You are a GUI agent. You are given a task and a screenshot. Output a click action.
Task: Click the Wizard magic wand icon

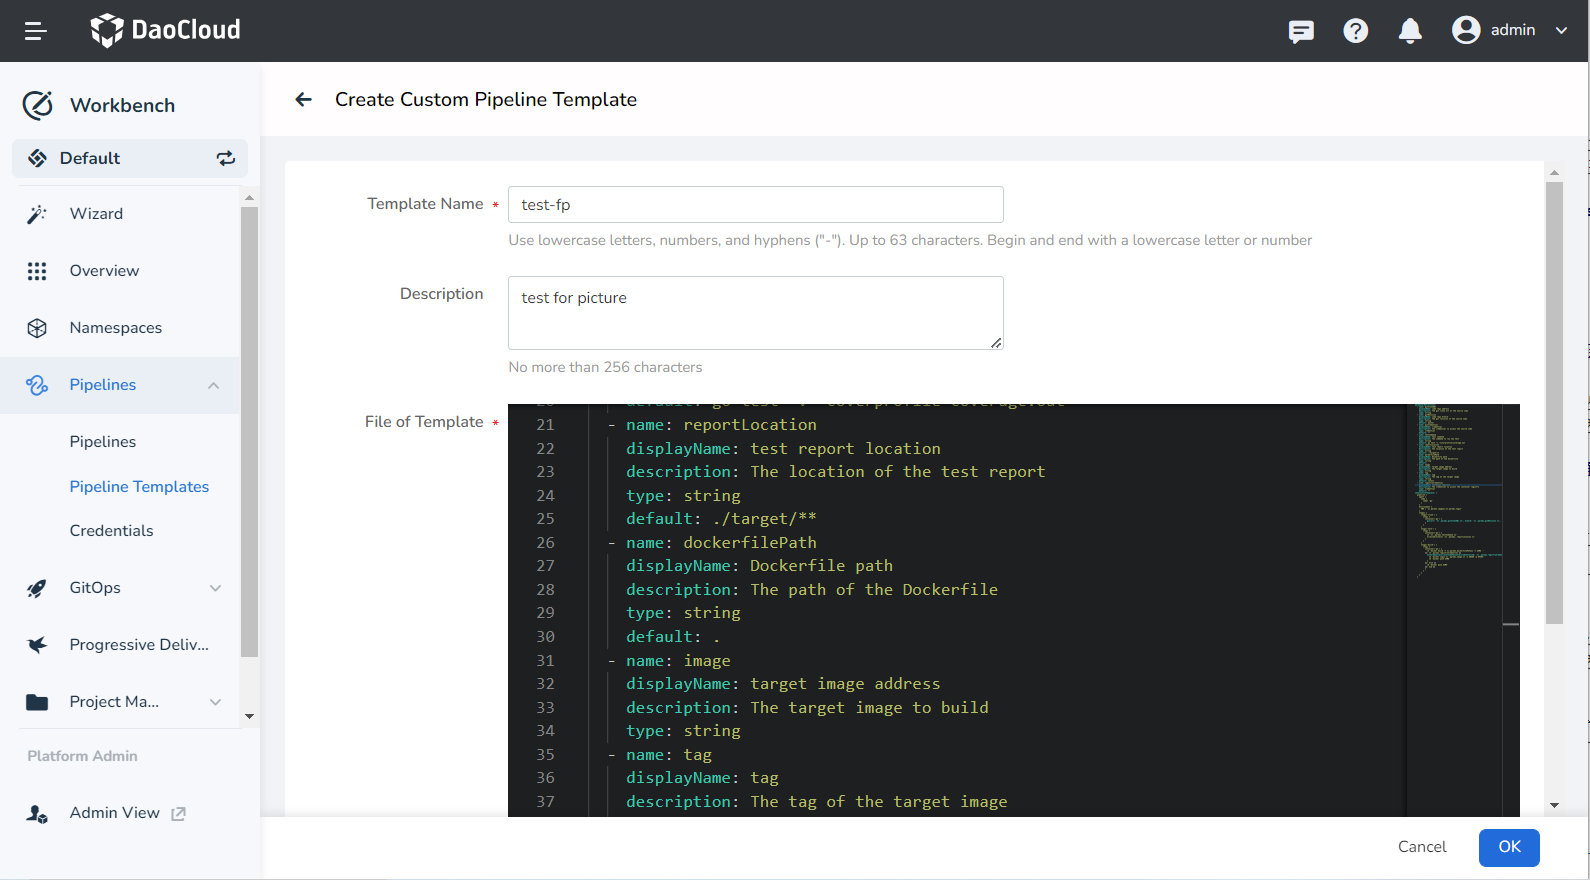pos(37,214)
